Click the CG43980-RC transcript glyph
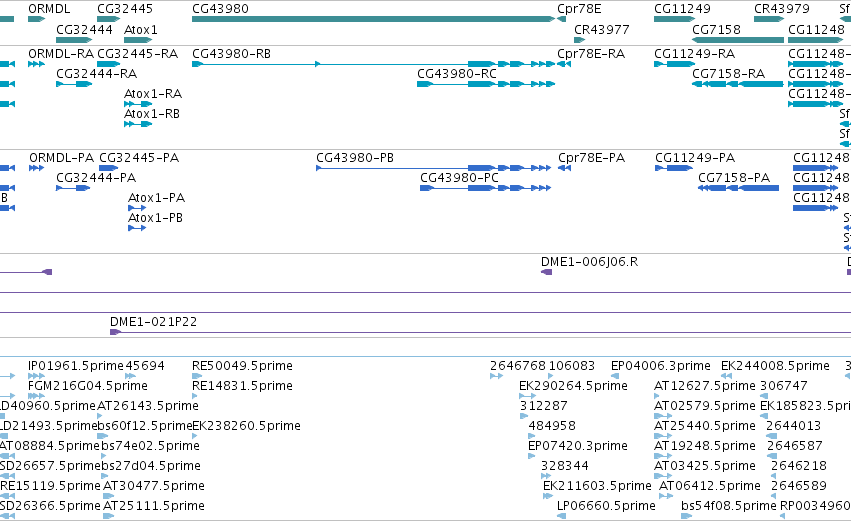 point(486,84)
